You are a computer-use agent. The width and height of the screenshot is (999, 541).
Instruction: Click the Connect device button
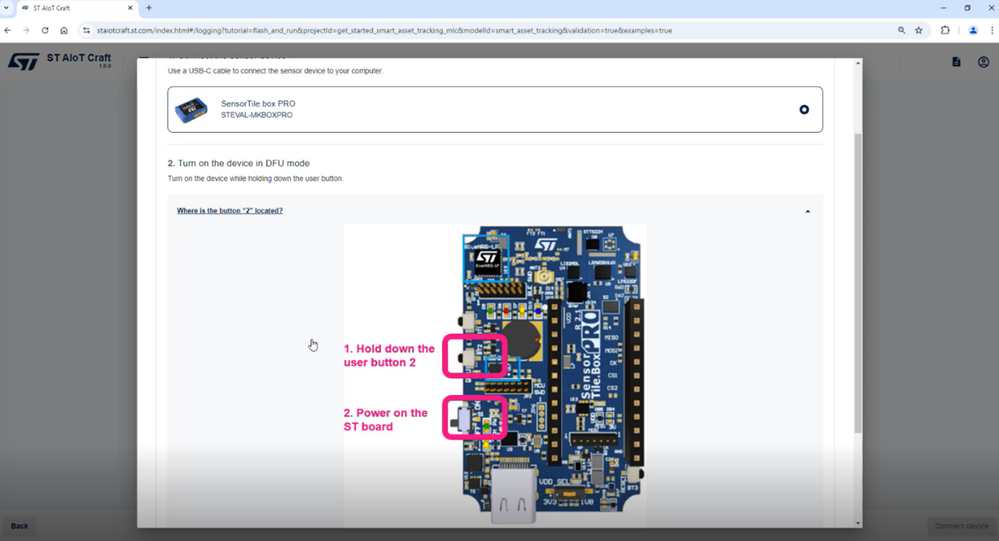click(x=961, y=526)
